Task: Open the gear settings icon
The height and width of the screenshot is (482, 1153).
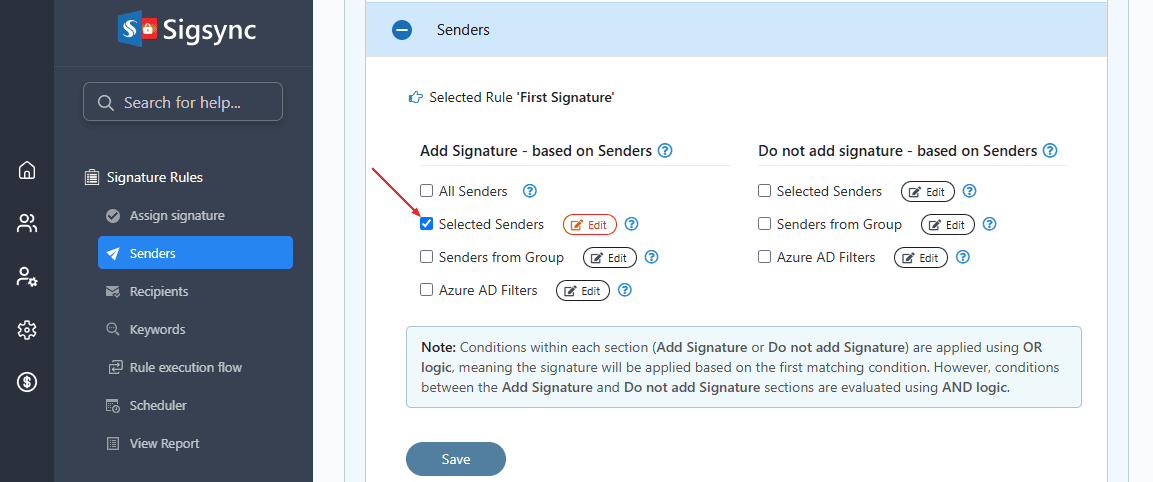Action: 27,330
